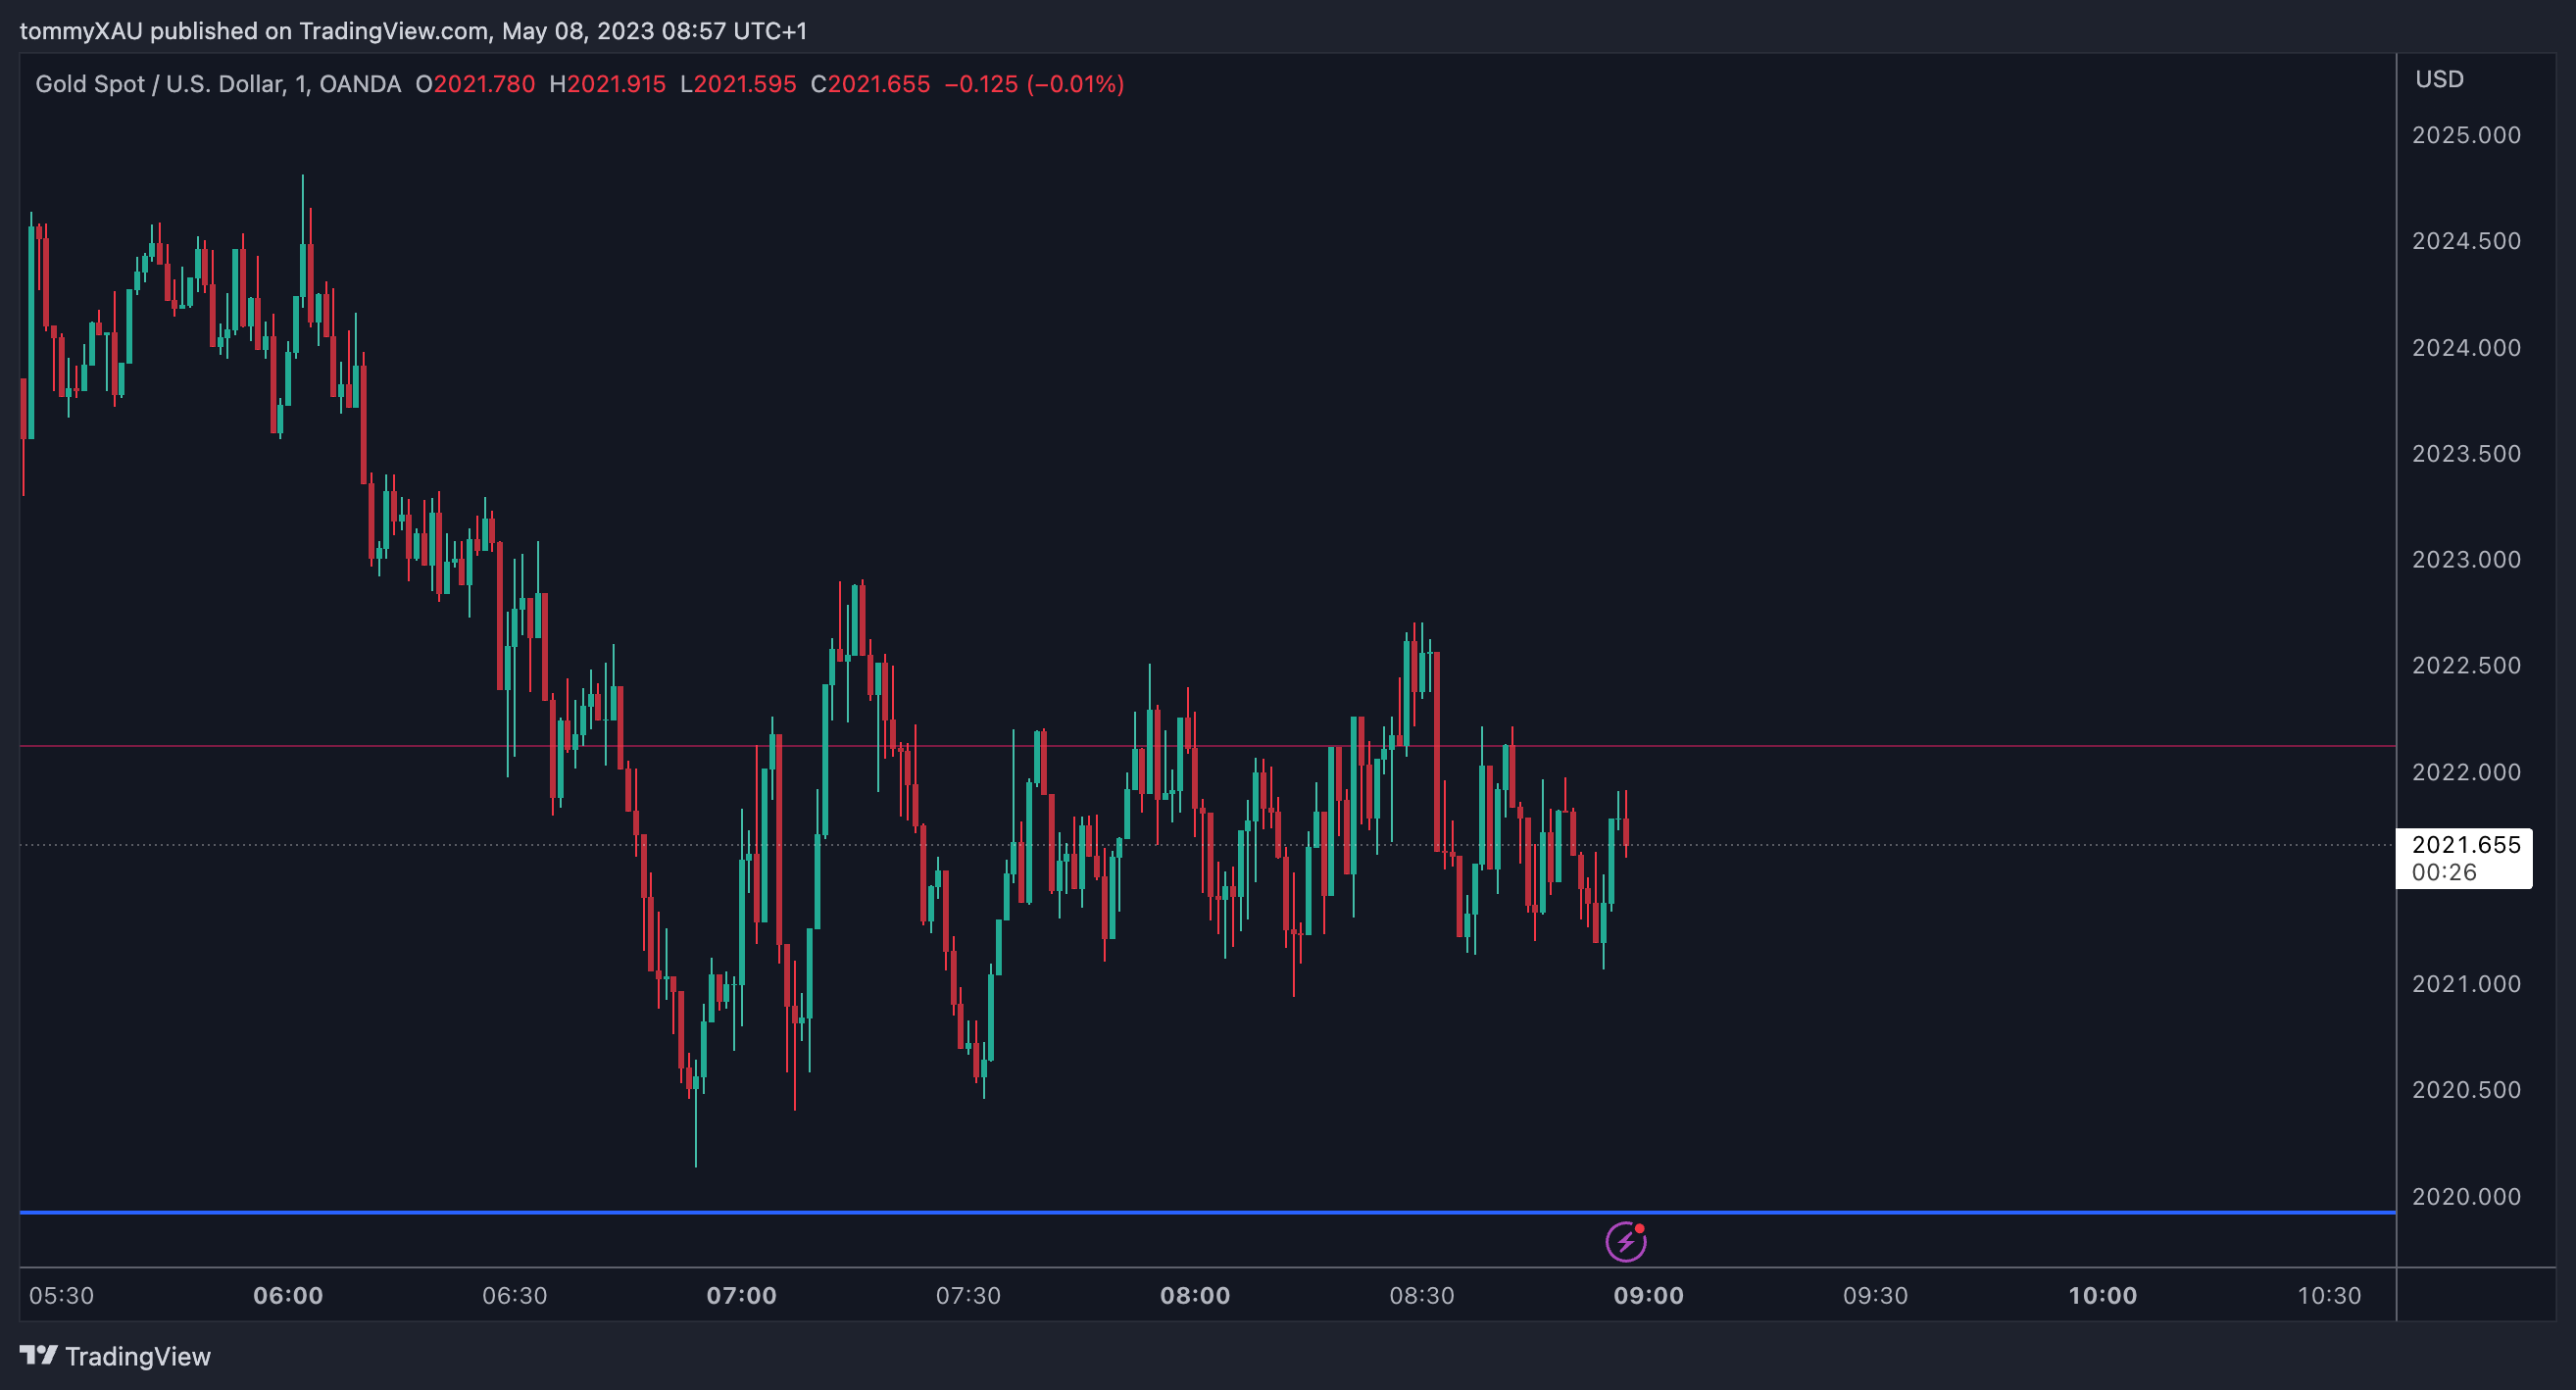
Task: Click the 05:30 time axis label
Action: pos(61,1296)
